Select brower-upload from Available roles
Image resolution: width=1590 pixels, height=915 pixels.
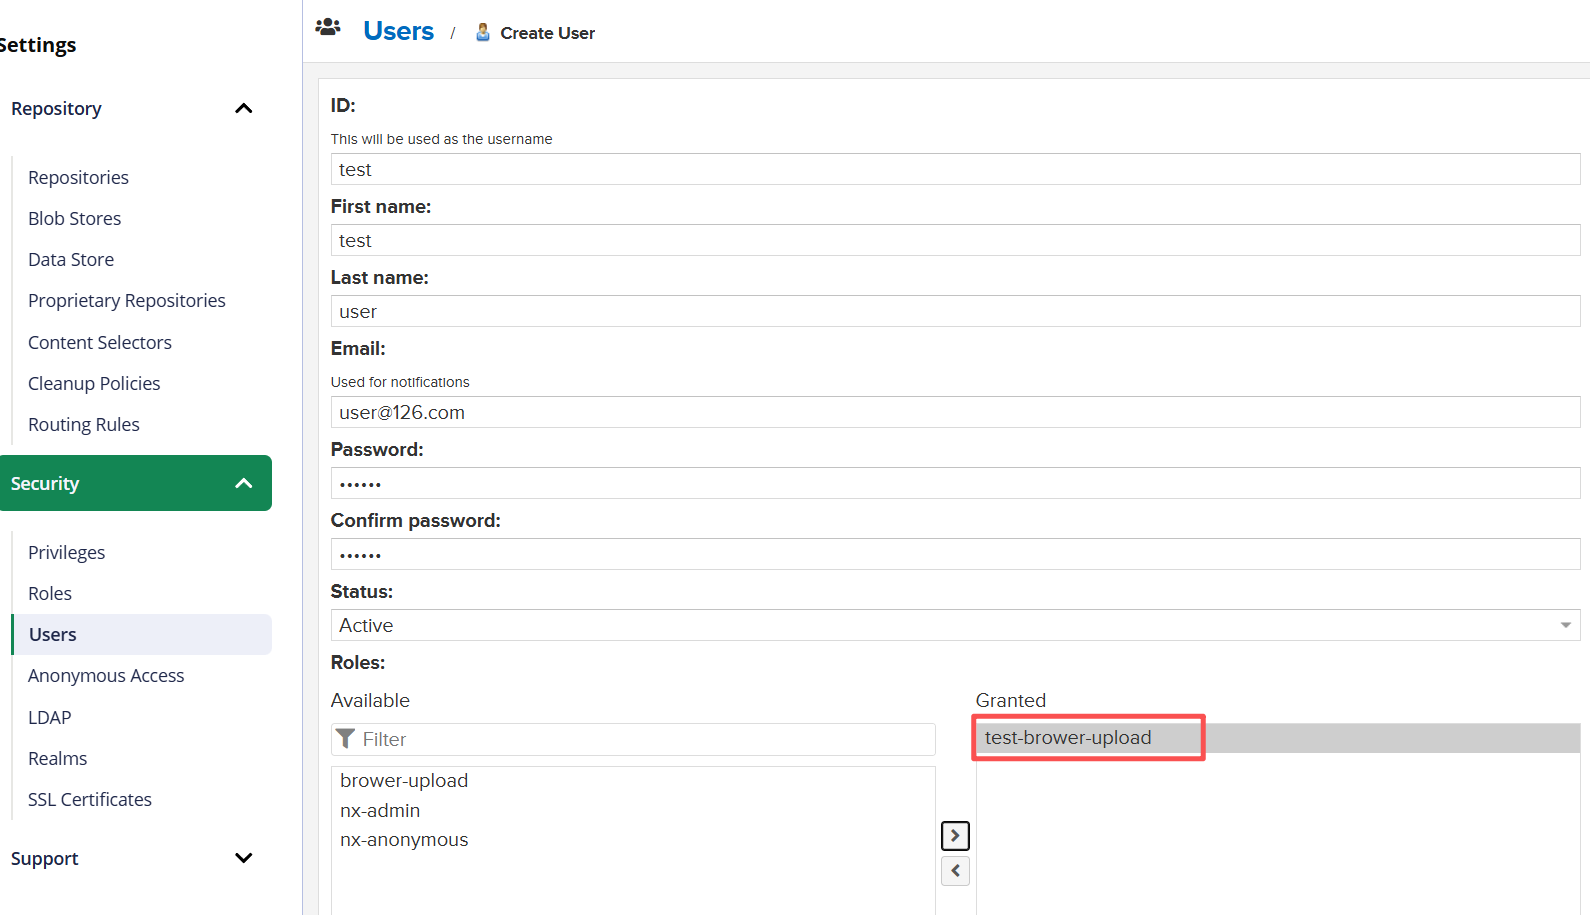click(x=404, y=780)
